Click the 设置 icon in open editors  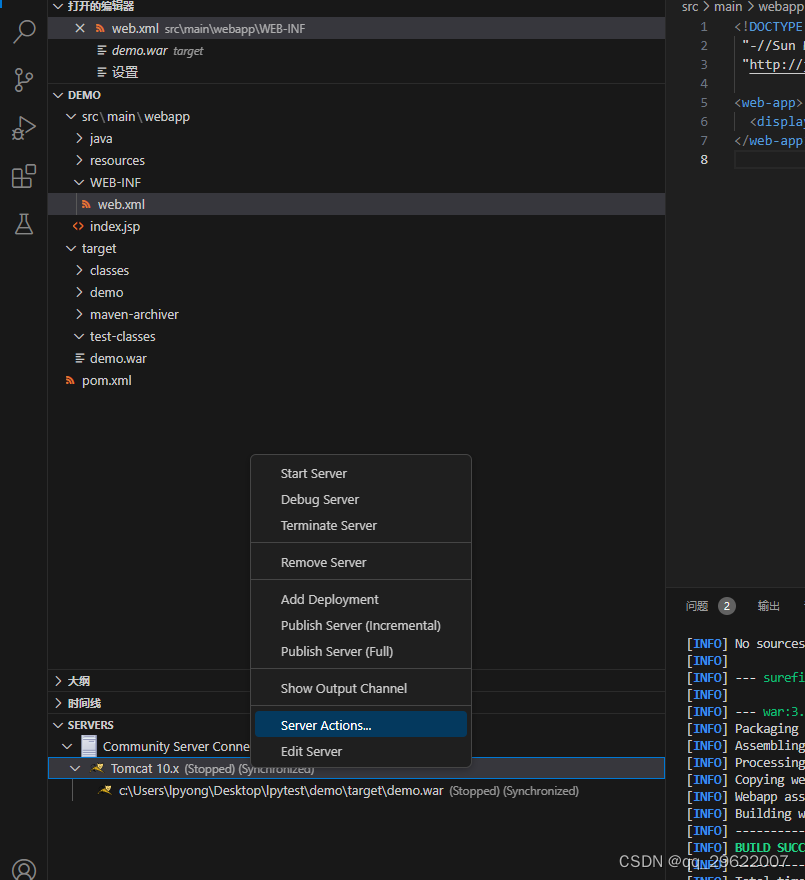pyautogui.click(x=102, y=72)
